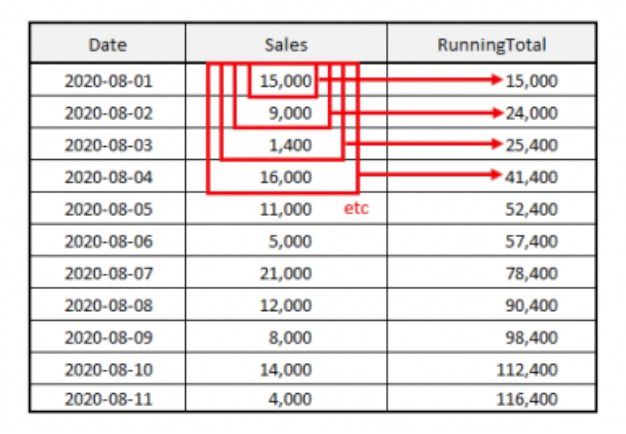Viewport: 626px width, 434px height.
Task: Click RunningTotal value 52,400
Action: (x=532, y=210)
